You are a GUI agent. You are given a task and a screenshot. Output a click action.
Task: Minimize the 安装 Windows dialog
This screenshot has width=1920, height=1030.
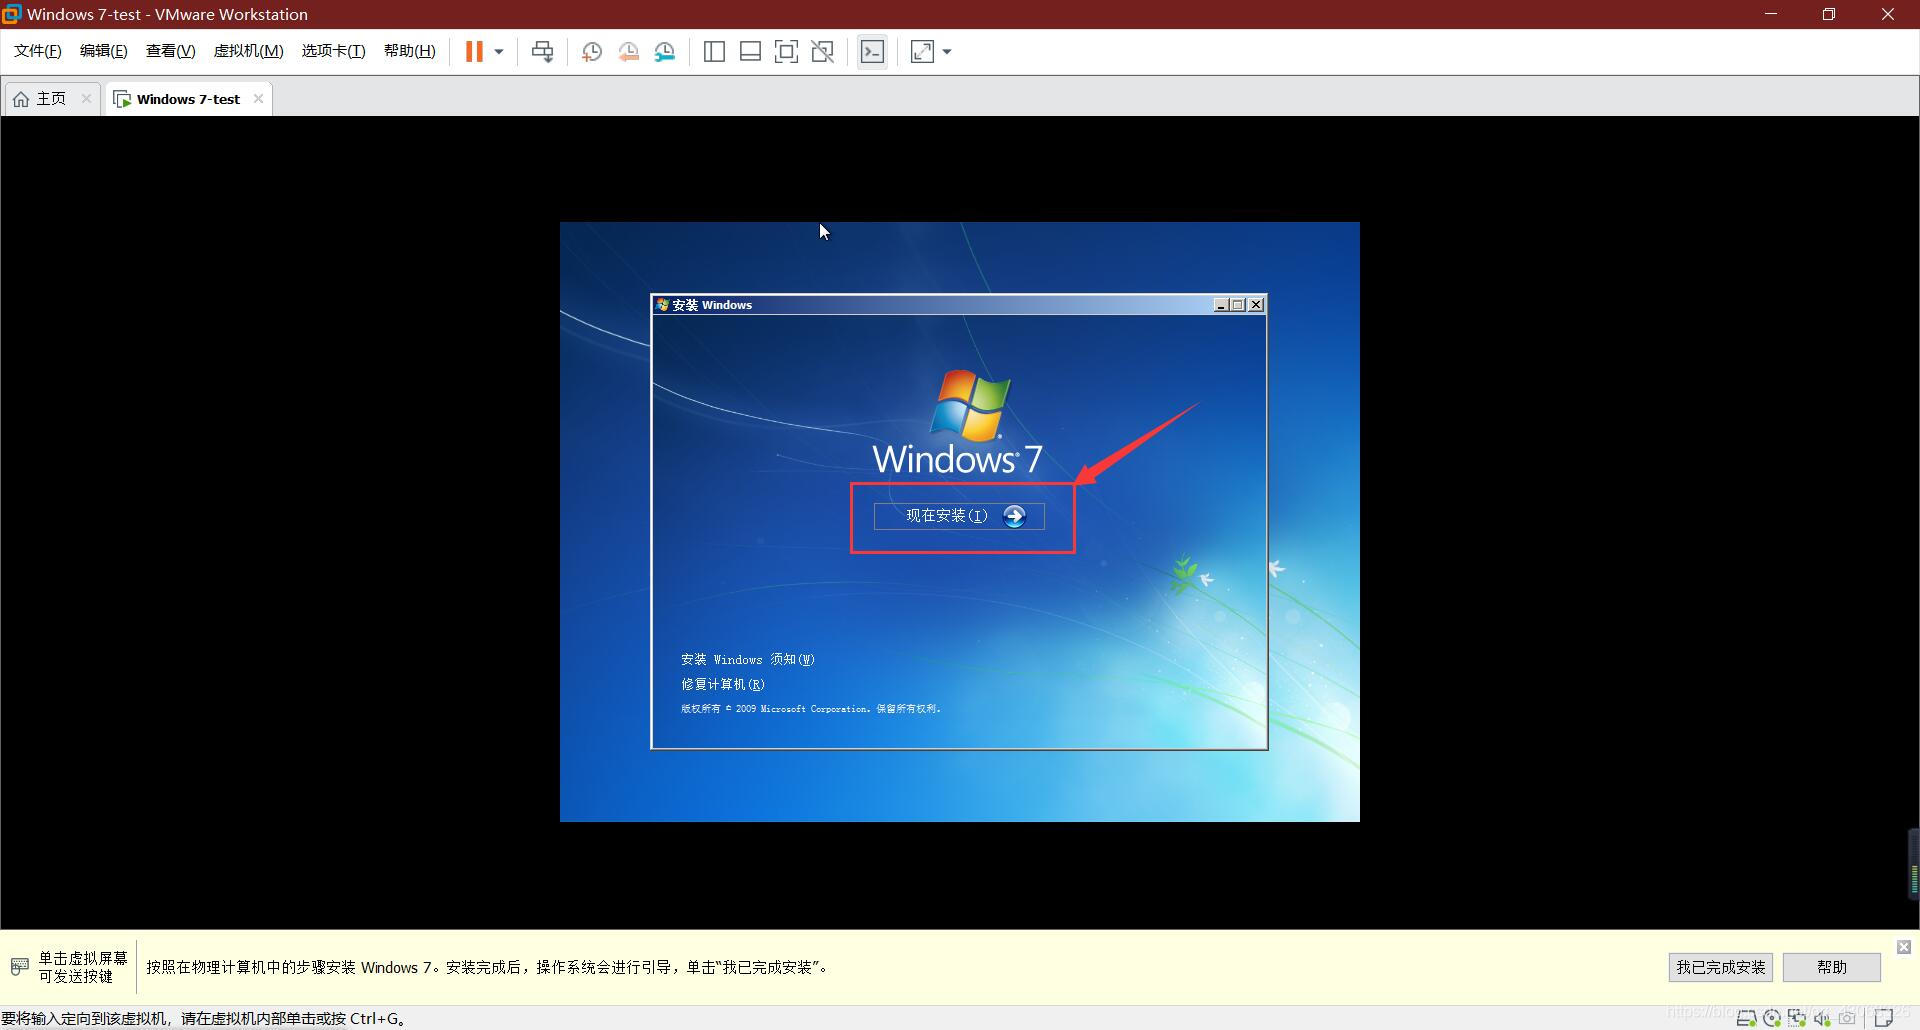(x=1220, y=305)
